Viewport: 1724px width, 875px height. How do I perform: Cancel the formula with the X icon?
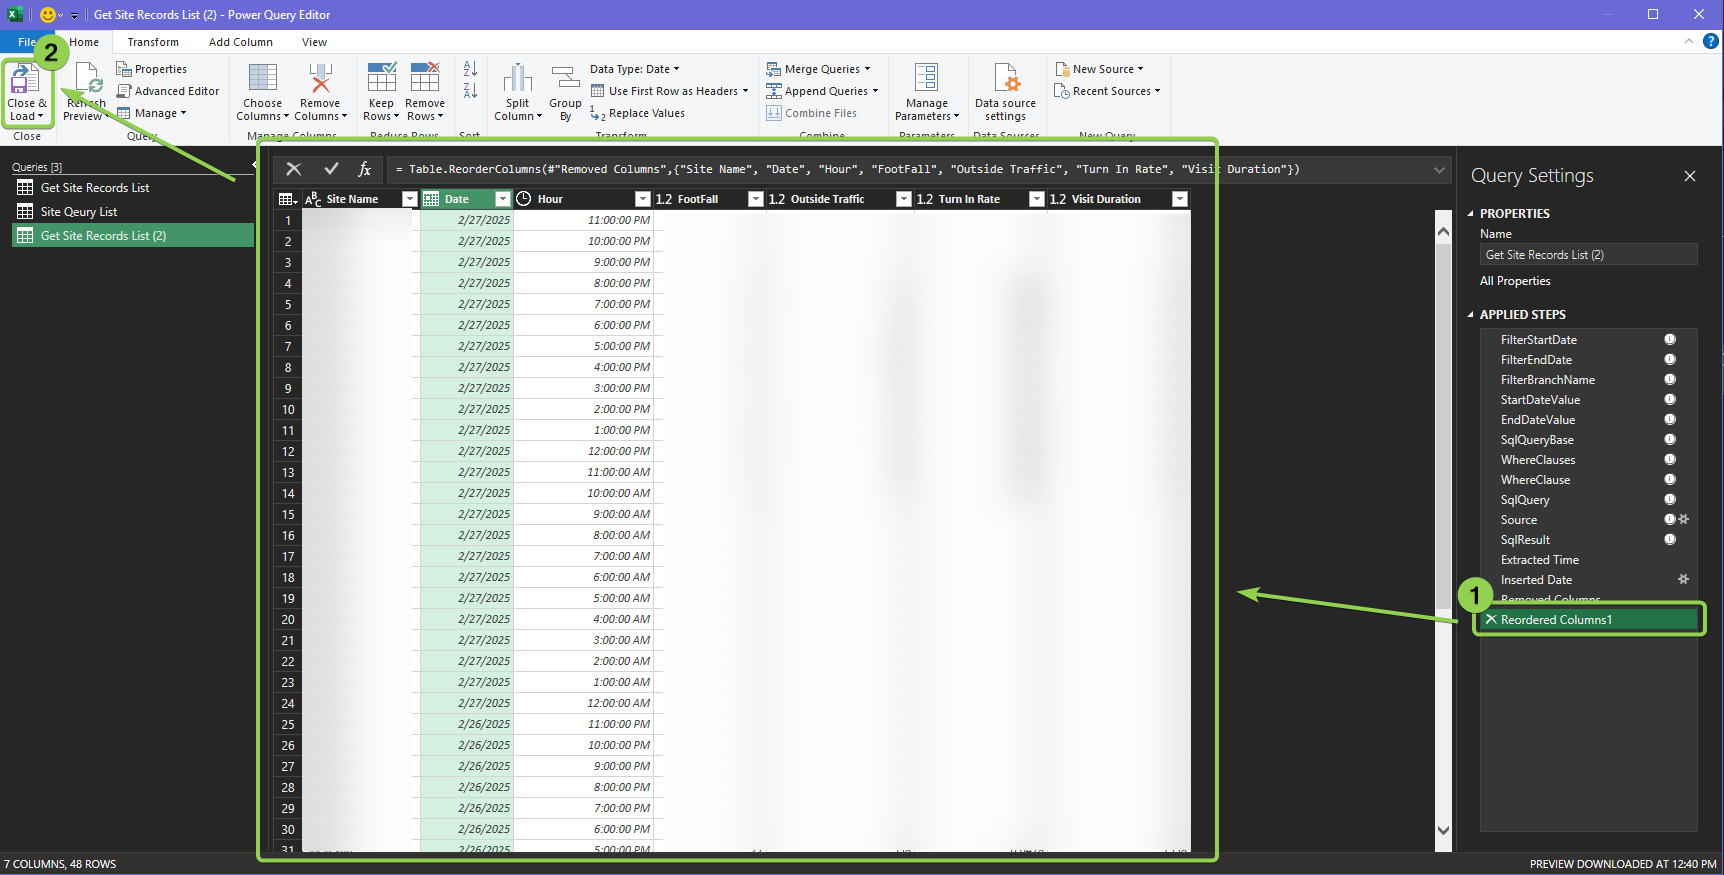(293, 169)
